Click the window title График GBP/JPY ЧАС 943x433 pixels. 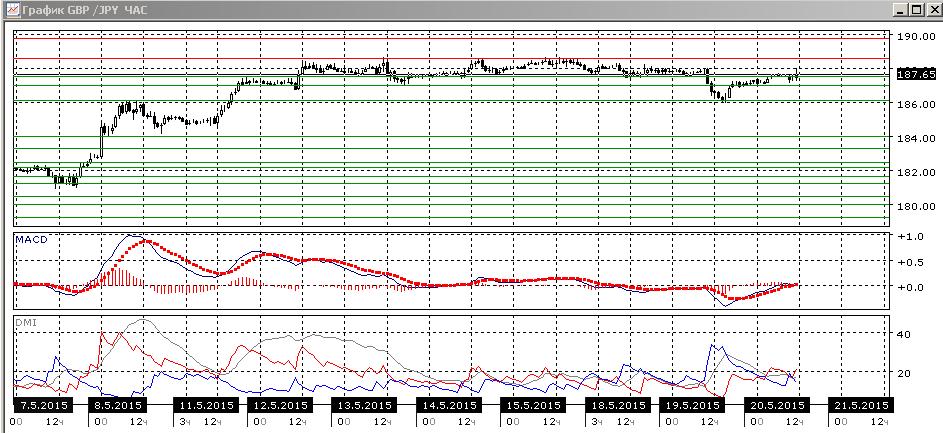pyautogui.click(x=84, y=10)
